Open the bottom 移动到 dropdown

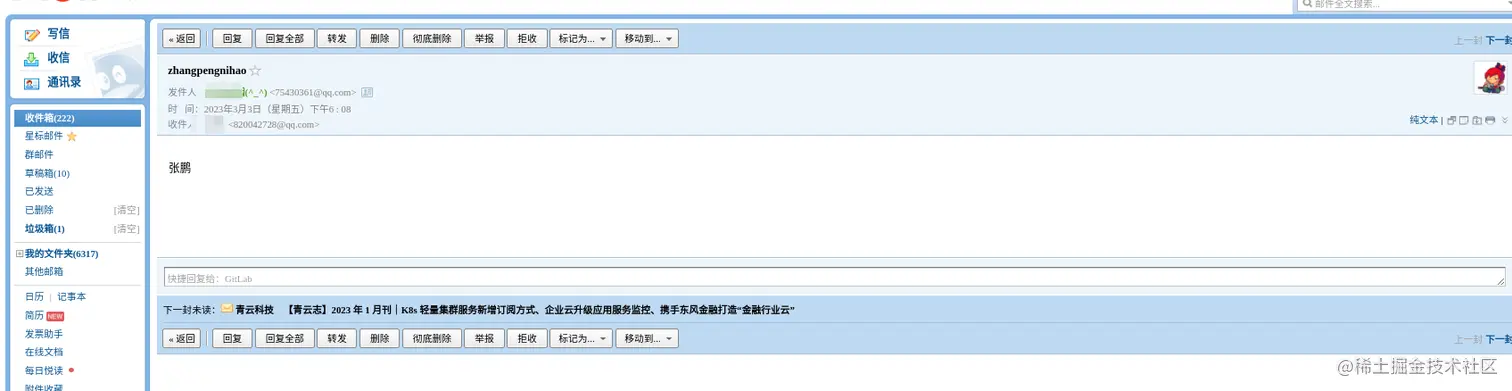647,339
